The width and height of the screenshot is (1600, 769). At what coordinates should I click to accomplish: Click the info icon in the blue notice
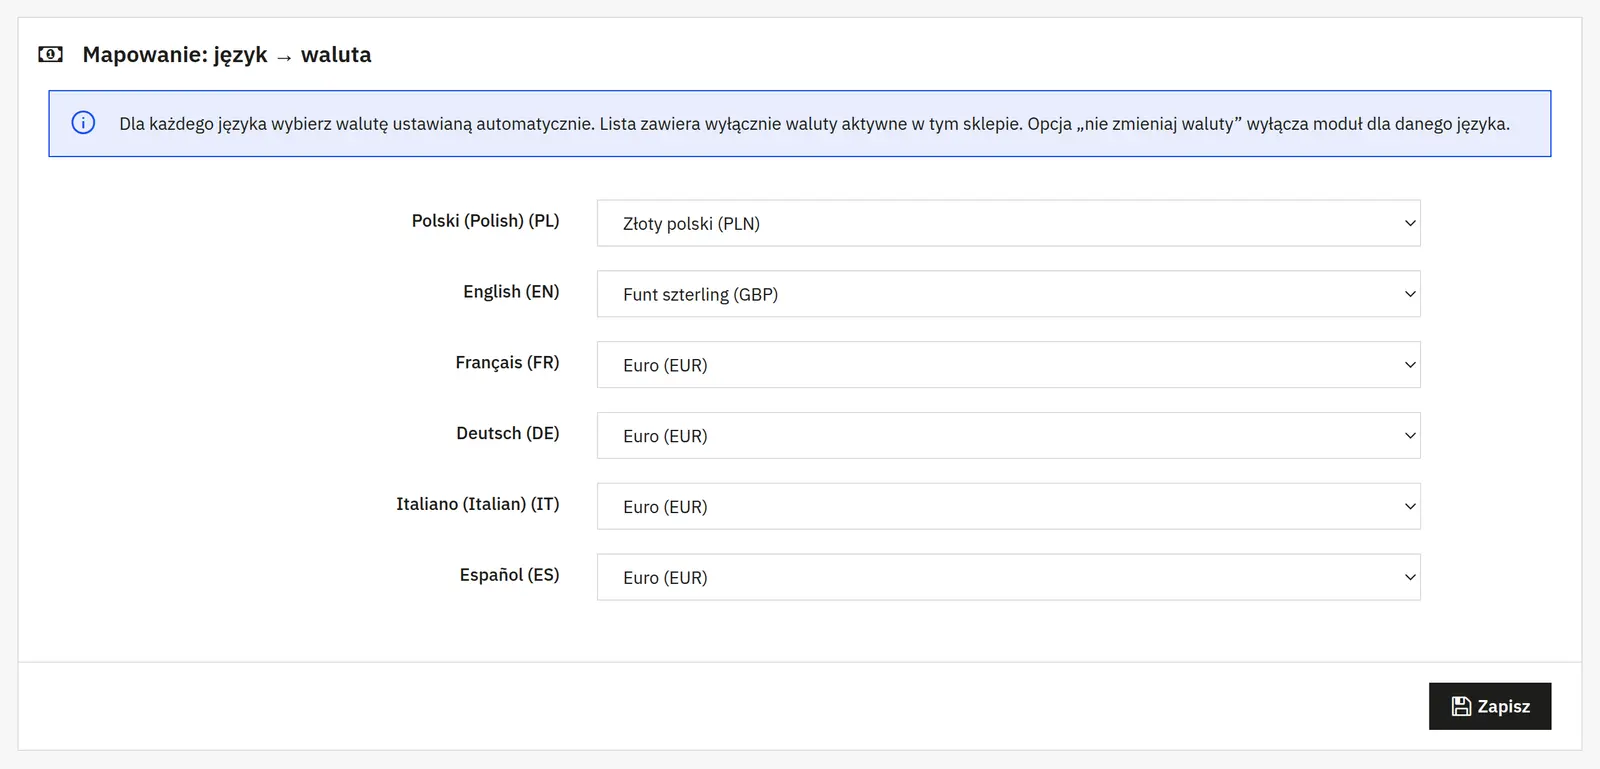tap(83, 123)
